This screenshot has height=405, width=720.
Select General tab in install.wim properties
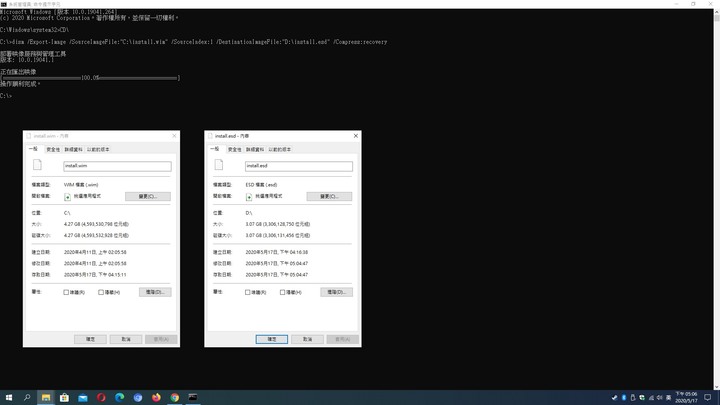tap(34, 149)
